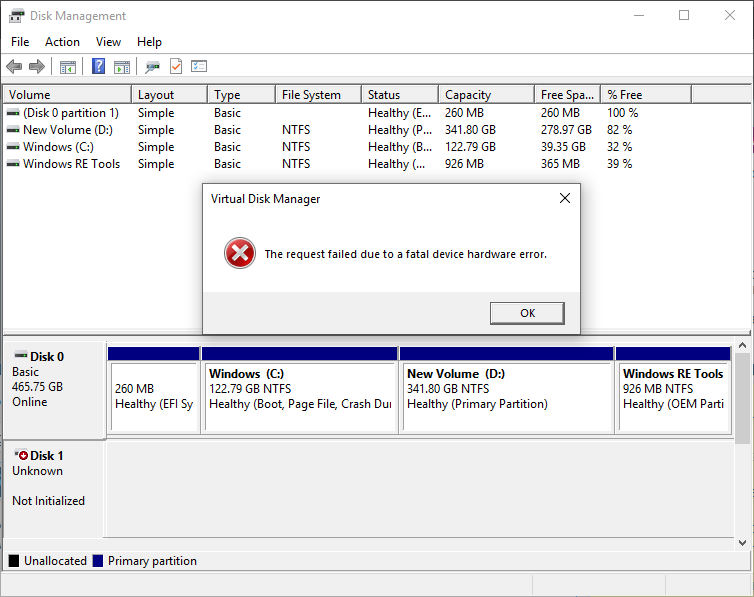Open the File menu
Screen dimensions: 754x597
pos(20,42)
